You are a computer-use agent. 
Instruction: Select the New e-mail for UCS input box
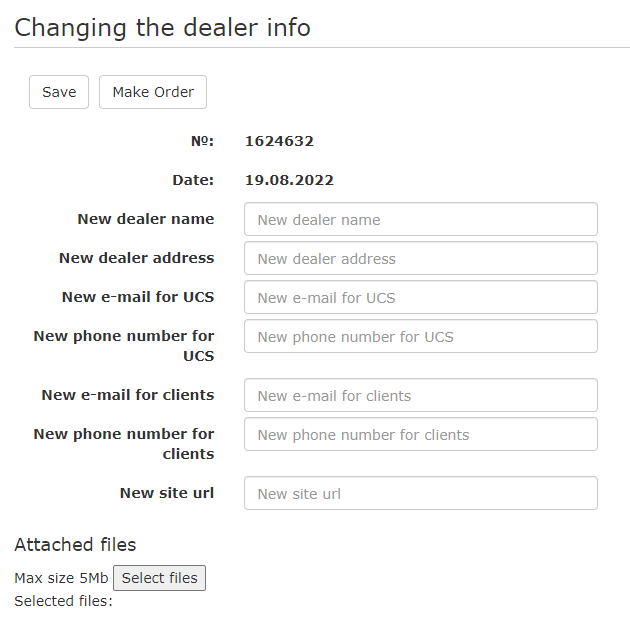pos(420,298)
